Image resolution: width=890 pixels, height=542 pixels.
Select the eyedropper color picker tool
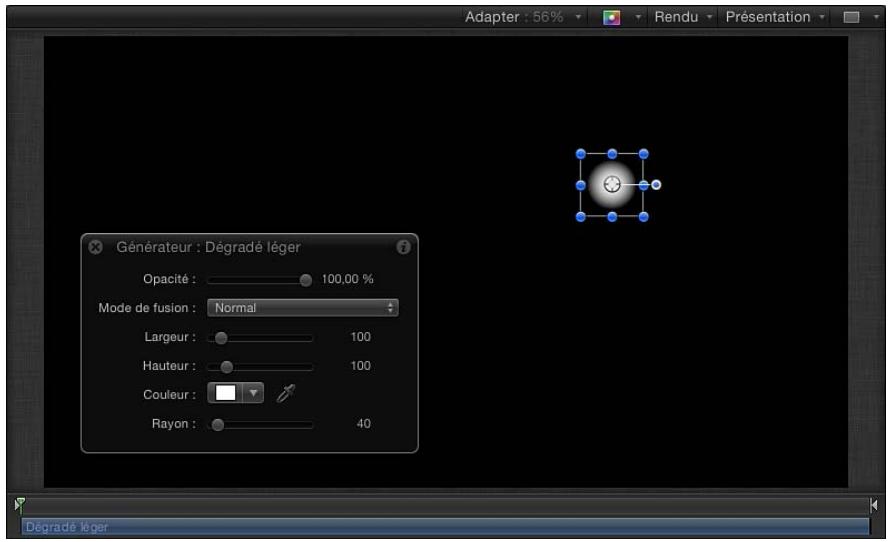coord(286,393)
